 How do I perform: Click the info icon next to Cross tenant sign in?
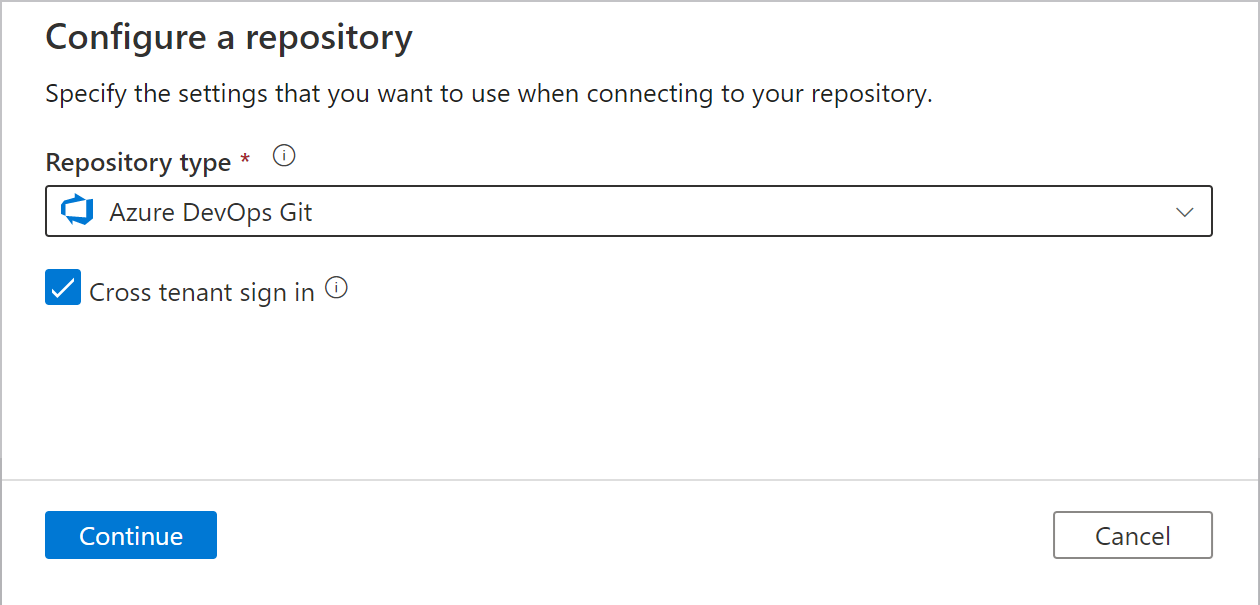tap(337, 288)
